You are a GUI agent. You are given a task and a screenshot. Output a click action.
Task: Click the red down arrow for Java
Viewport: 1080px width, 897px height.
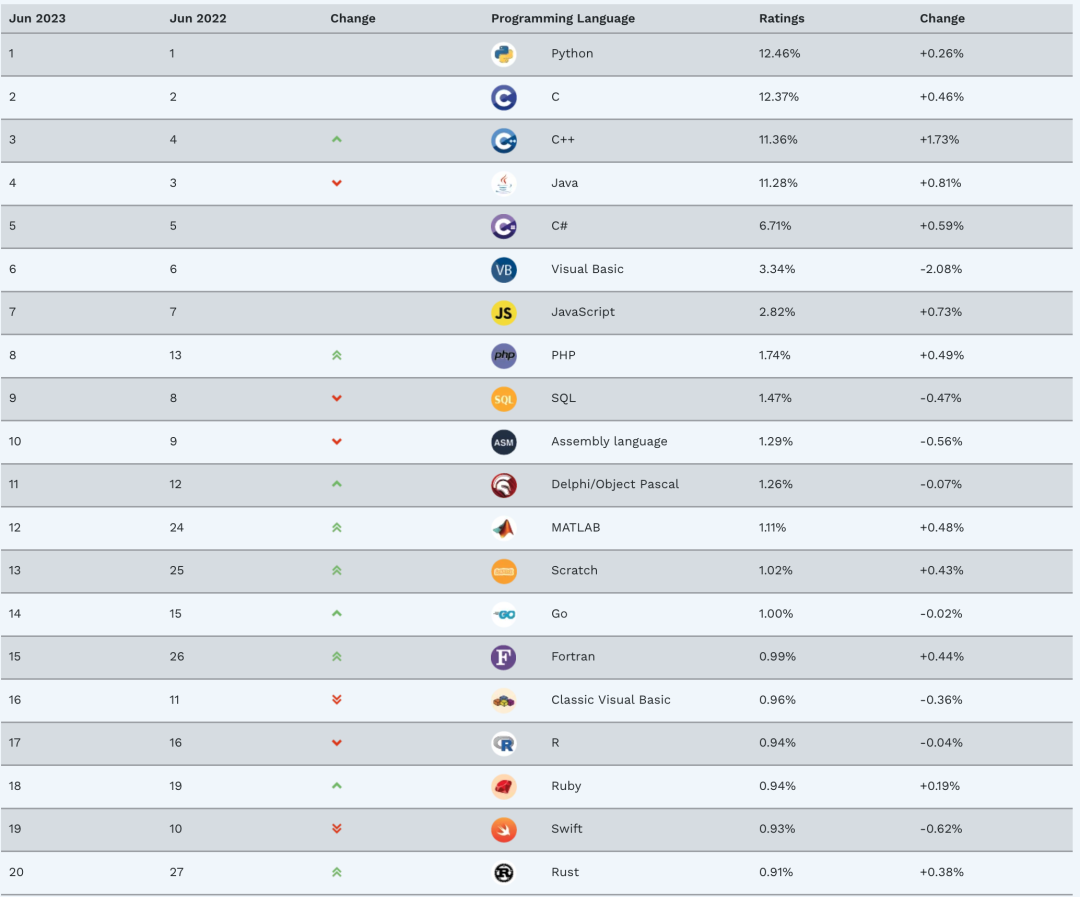(337, 183)
